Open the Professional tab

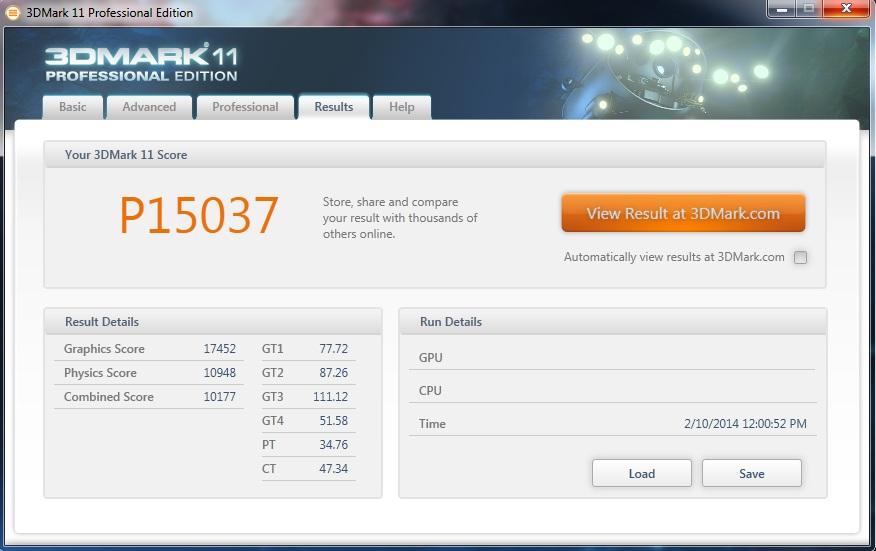click(x=245, y=107)
